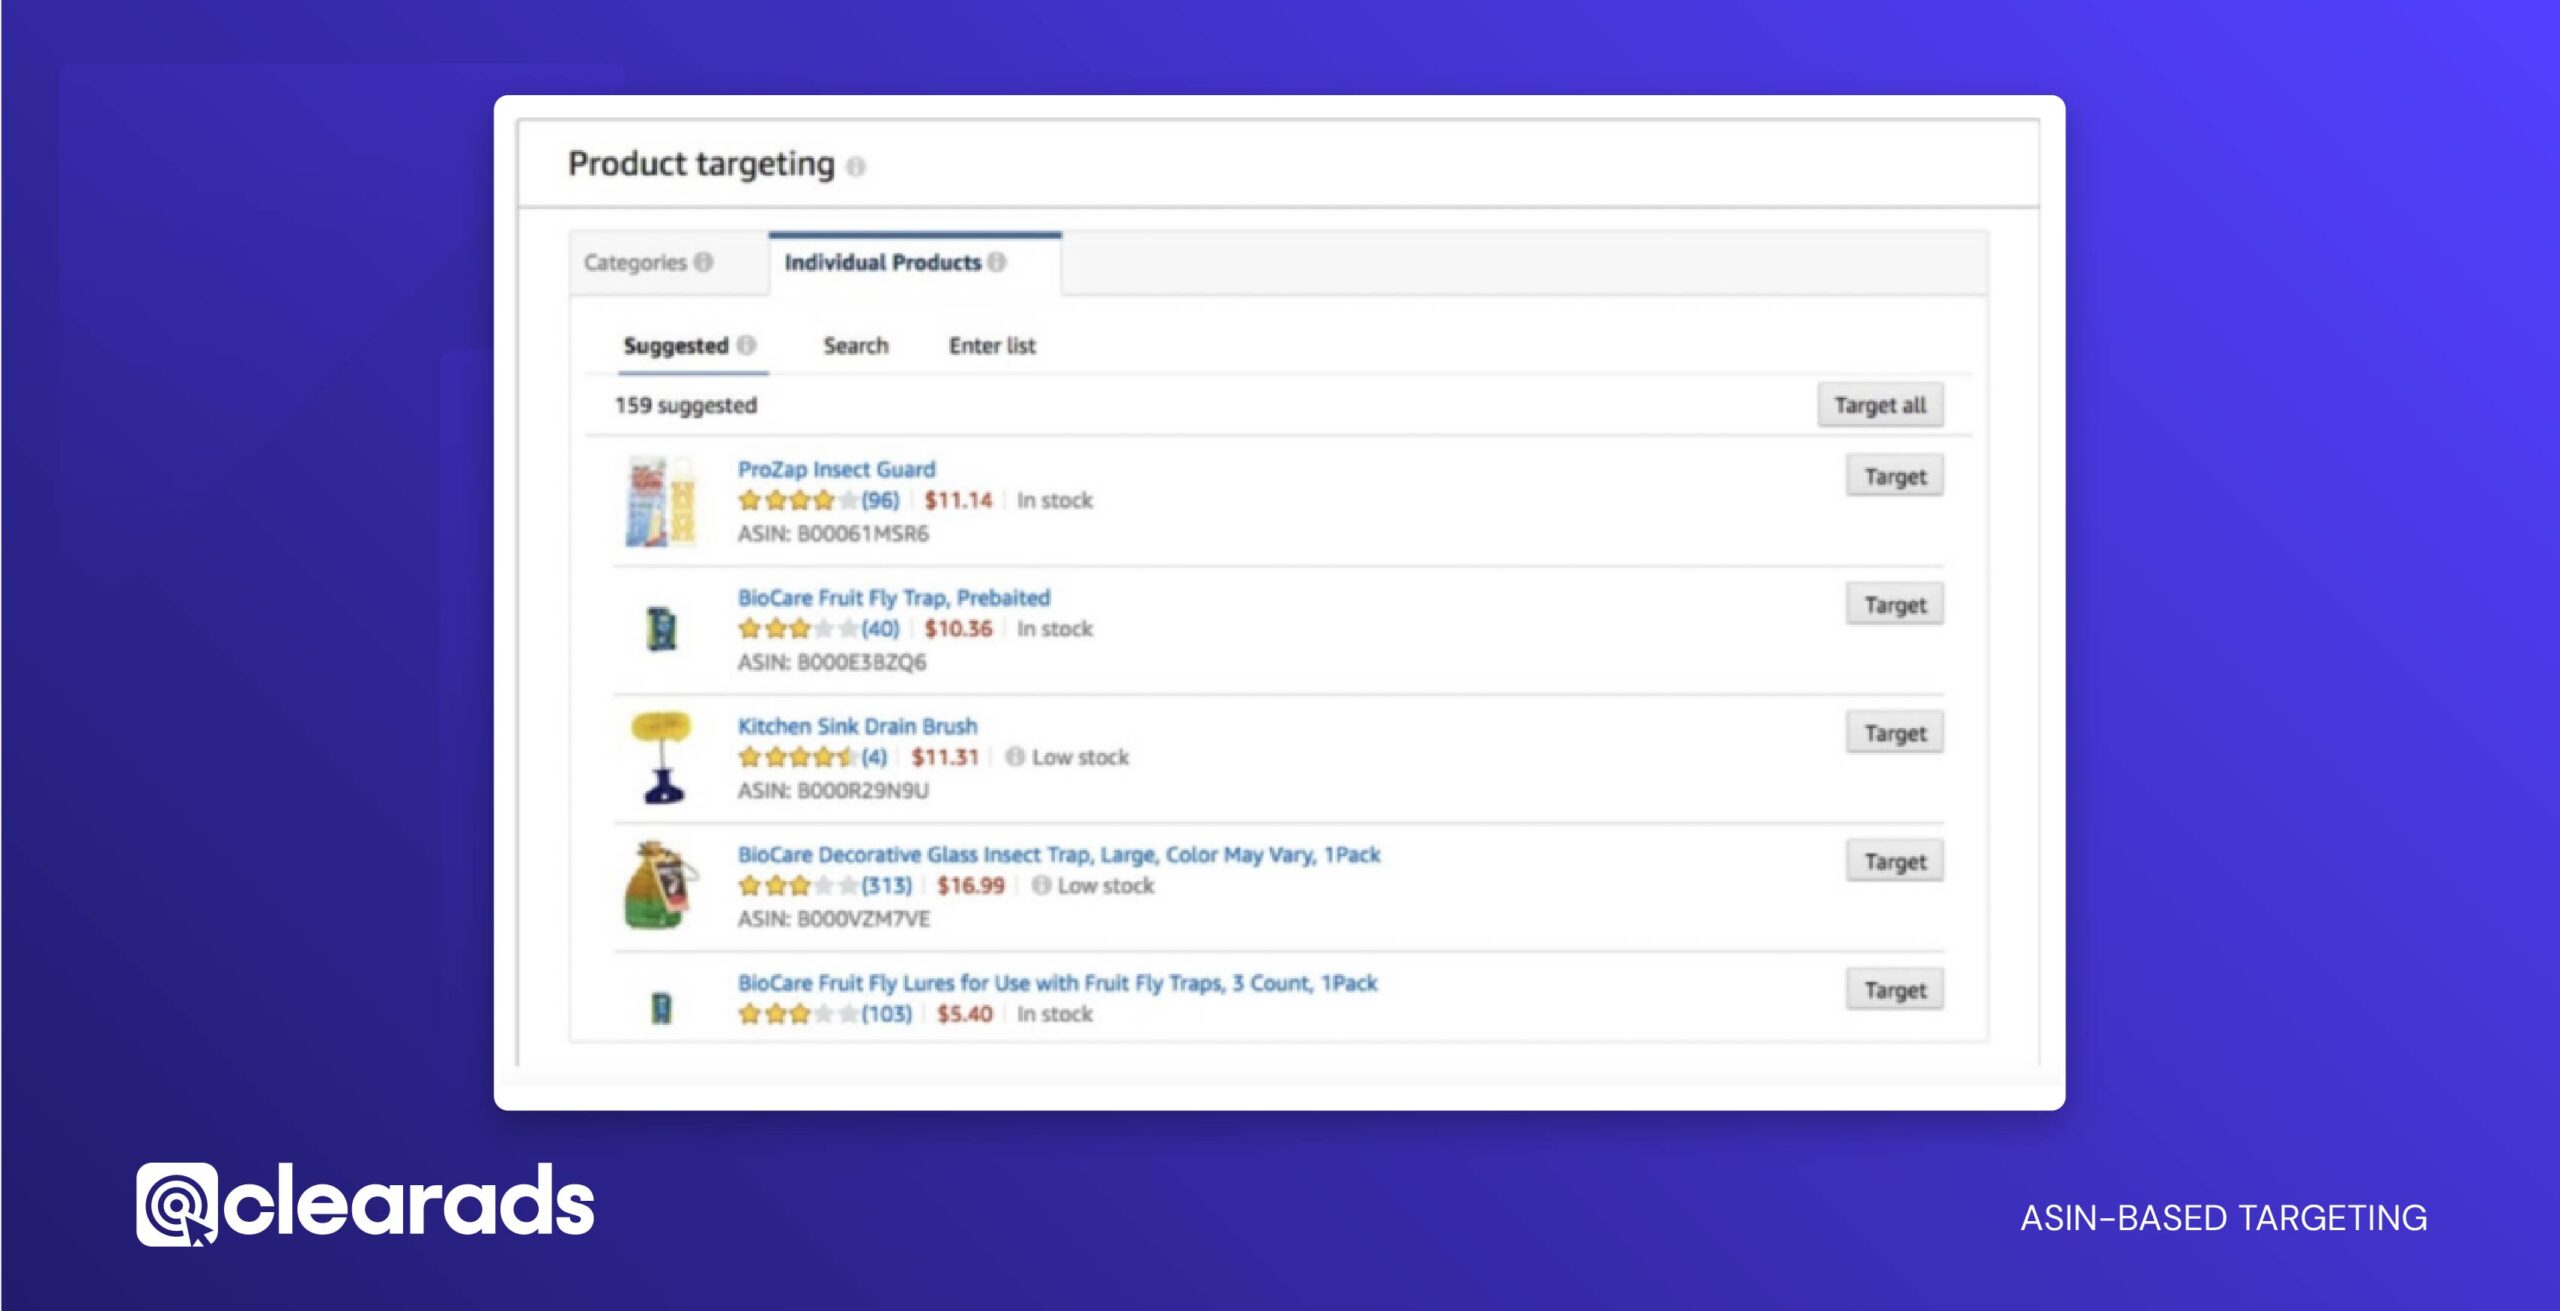Open the info tooltip on Individual Products tab

tap(996, 262)
